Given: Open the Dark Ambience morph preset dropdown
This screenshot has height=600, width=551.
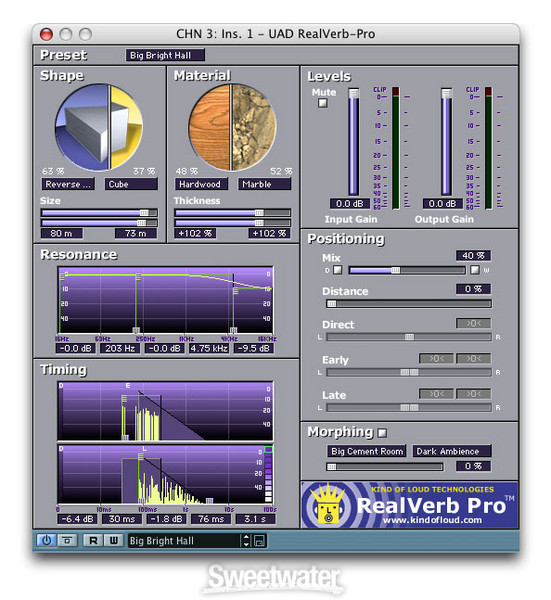Looking at the screenshot, I should [452, 451].
